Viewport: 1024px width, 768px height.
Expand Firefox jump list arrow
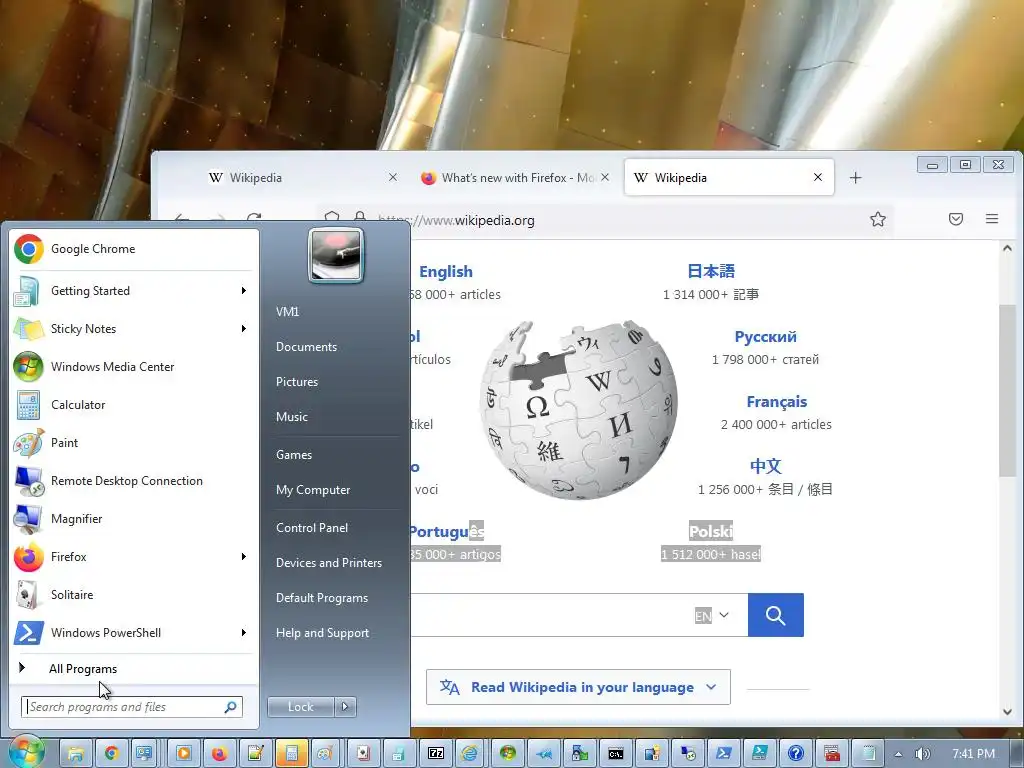[x=244, y=556]
